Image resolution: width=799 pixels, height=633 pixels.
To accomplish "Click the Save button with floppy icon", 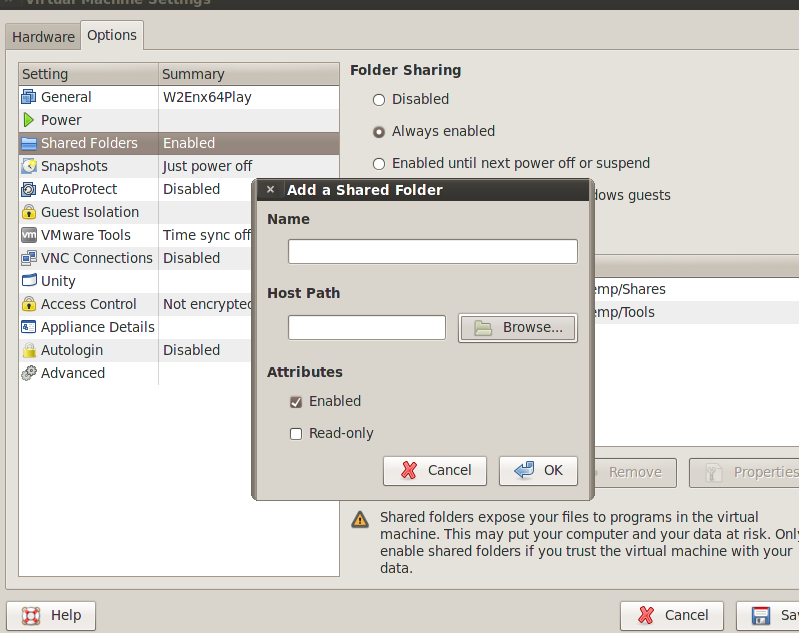I will click(x=768, y=616).
